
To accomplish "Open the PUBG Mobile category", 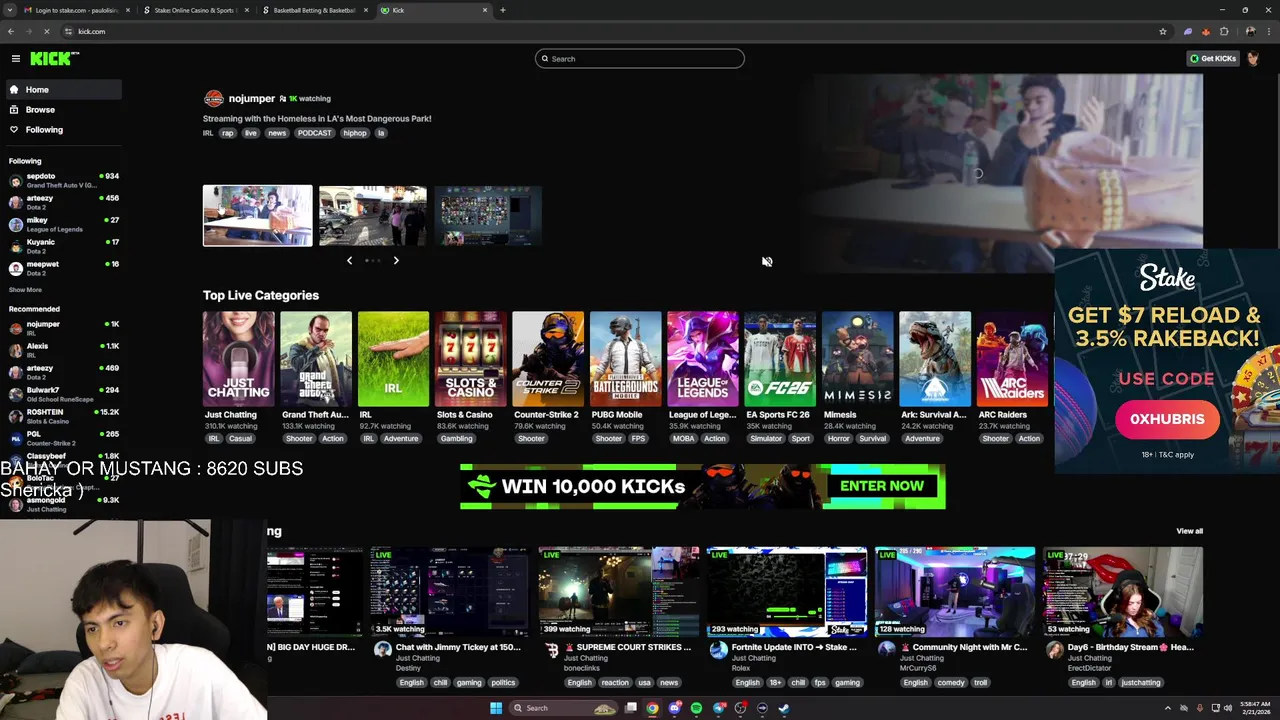I will 625,360.
